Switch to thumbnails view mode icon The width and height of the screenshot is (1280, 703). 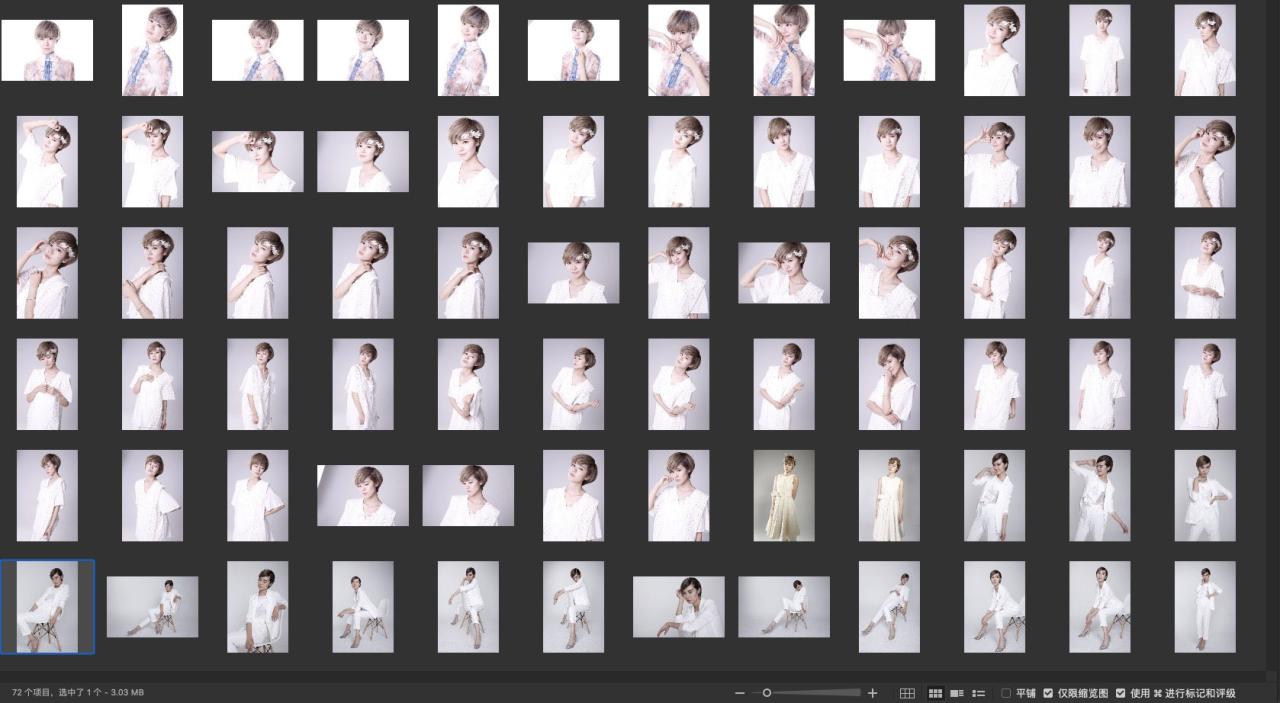pos(936,693)
